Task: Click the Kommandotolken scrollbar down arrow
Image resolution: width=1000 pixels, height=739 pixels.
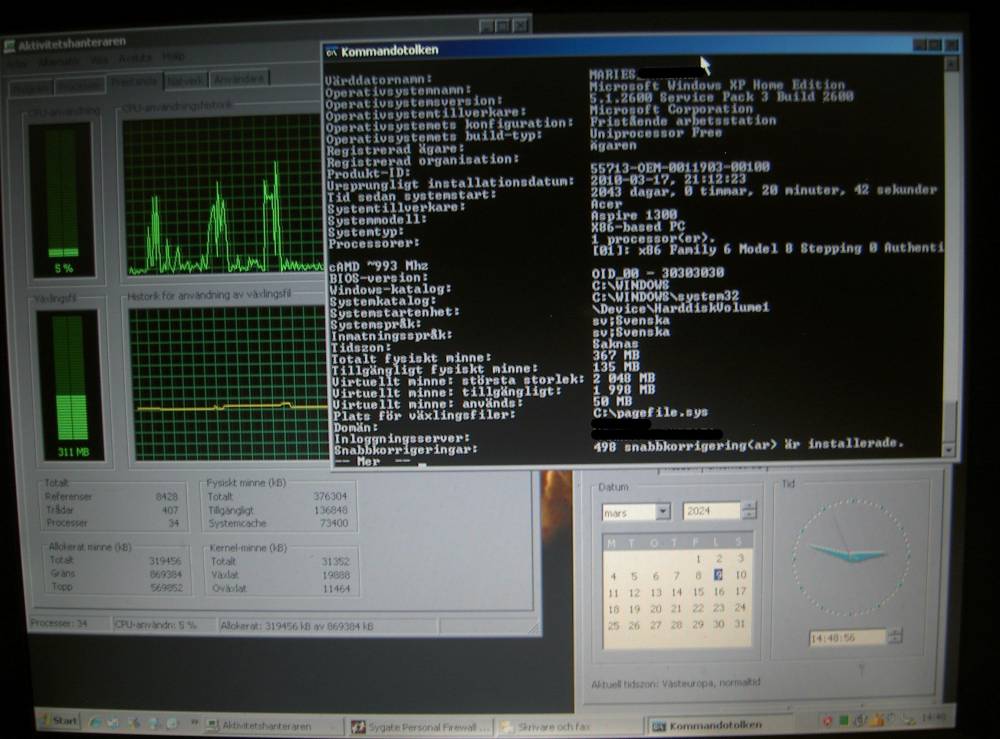Action: (949, 450)
